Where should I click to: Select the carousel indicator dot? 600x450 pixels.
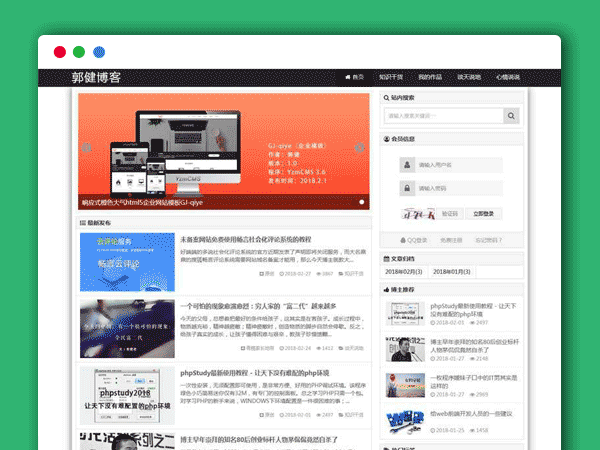pos(361,201)
